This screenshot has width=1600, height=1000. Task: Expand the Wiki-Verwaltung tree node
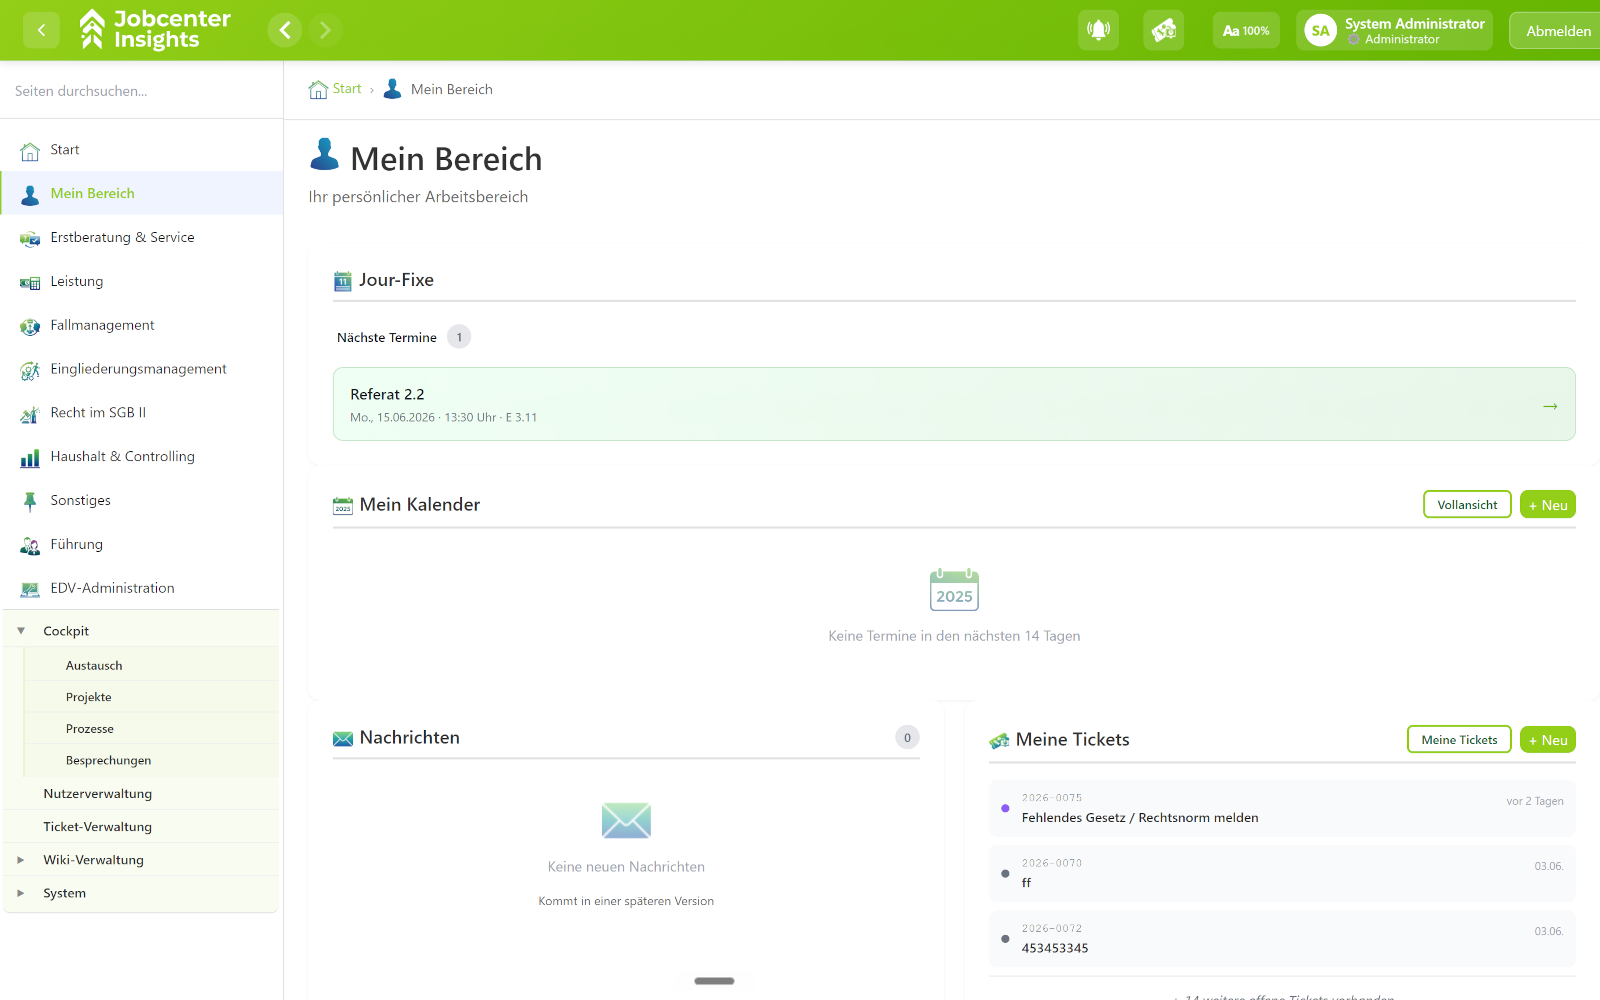point(21,860)
